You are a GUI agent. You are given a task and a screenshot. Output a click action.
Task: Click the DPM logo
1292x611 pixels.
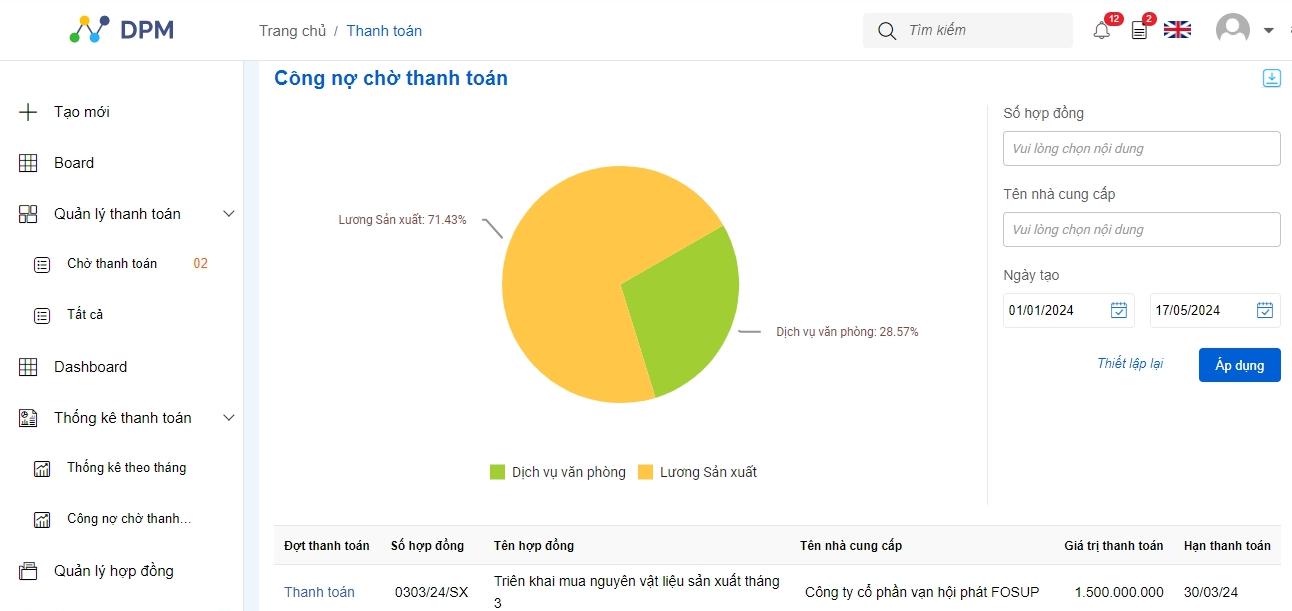point(122,29)
